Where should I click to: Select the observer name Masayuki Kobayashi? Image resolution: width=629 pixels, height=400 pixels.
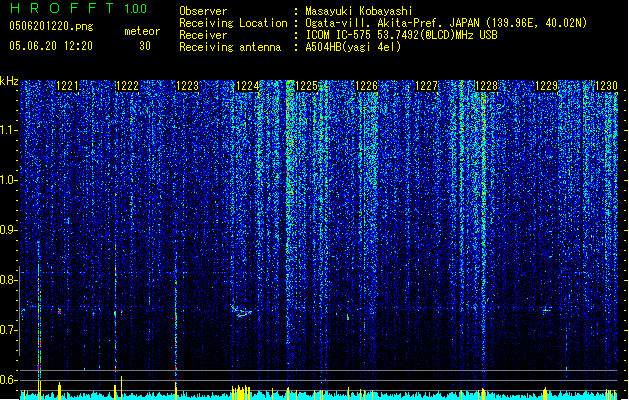click(359, 11)
